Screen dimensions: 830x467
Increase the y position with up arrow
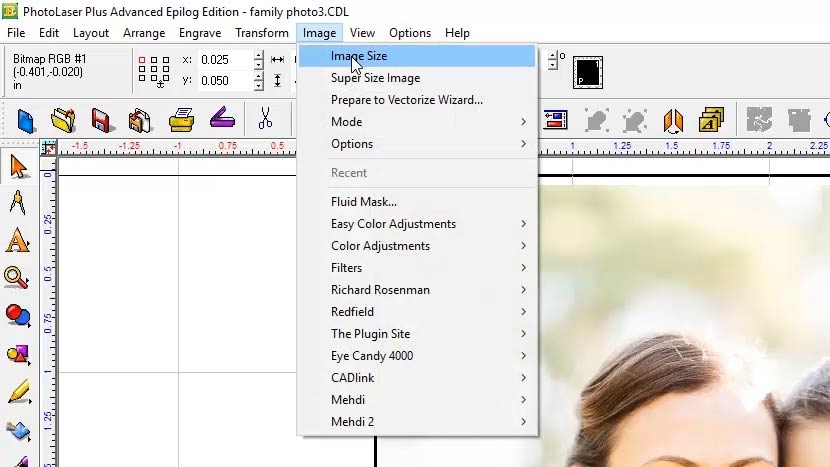259,76
